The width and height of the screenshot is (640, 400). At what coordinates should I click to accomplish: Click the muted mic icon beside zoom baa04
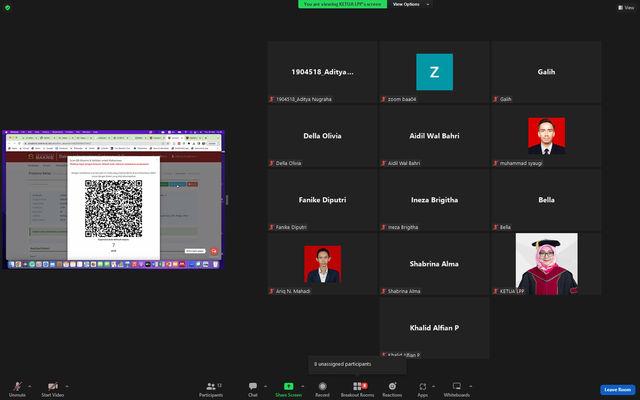coord(383,99)
